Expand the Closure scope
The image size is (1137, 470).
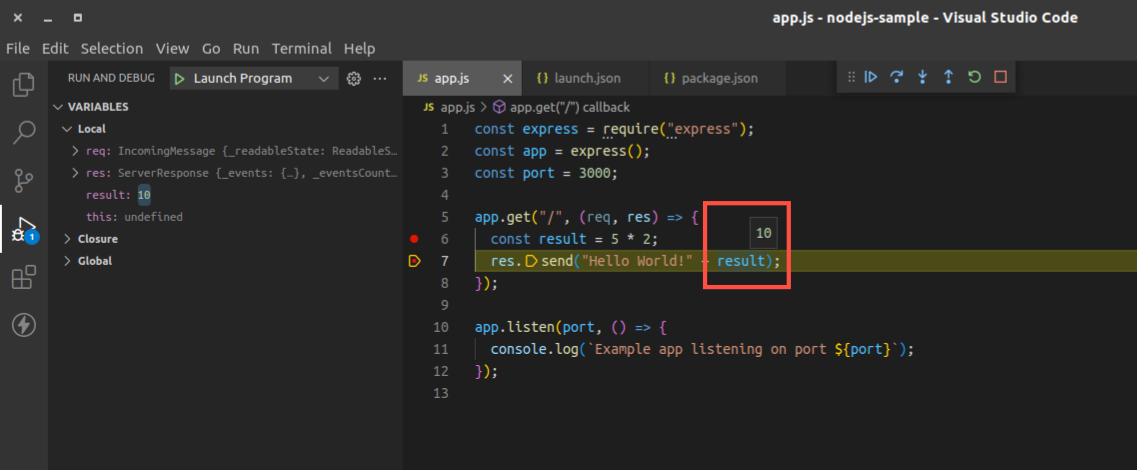tap(67, 239)
